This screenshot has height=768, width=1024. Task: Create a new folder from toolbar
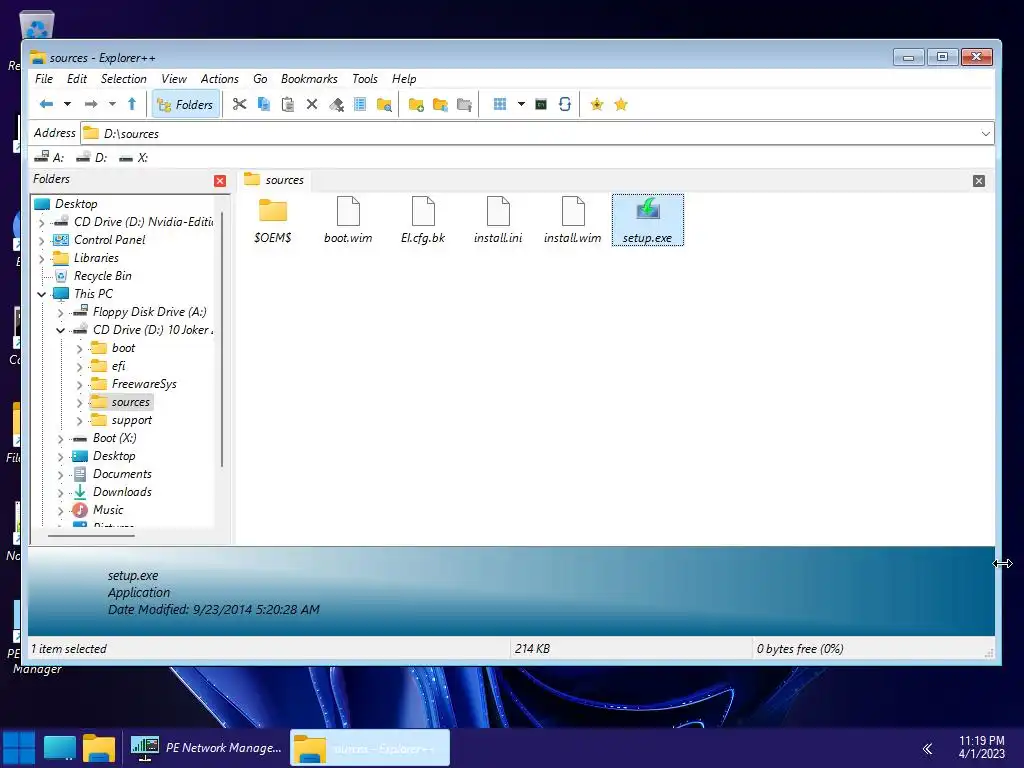pos(416,104)
